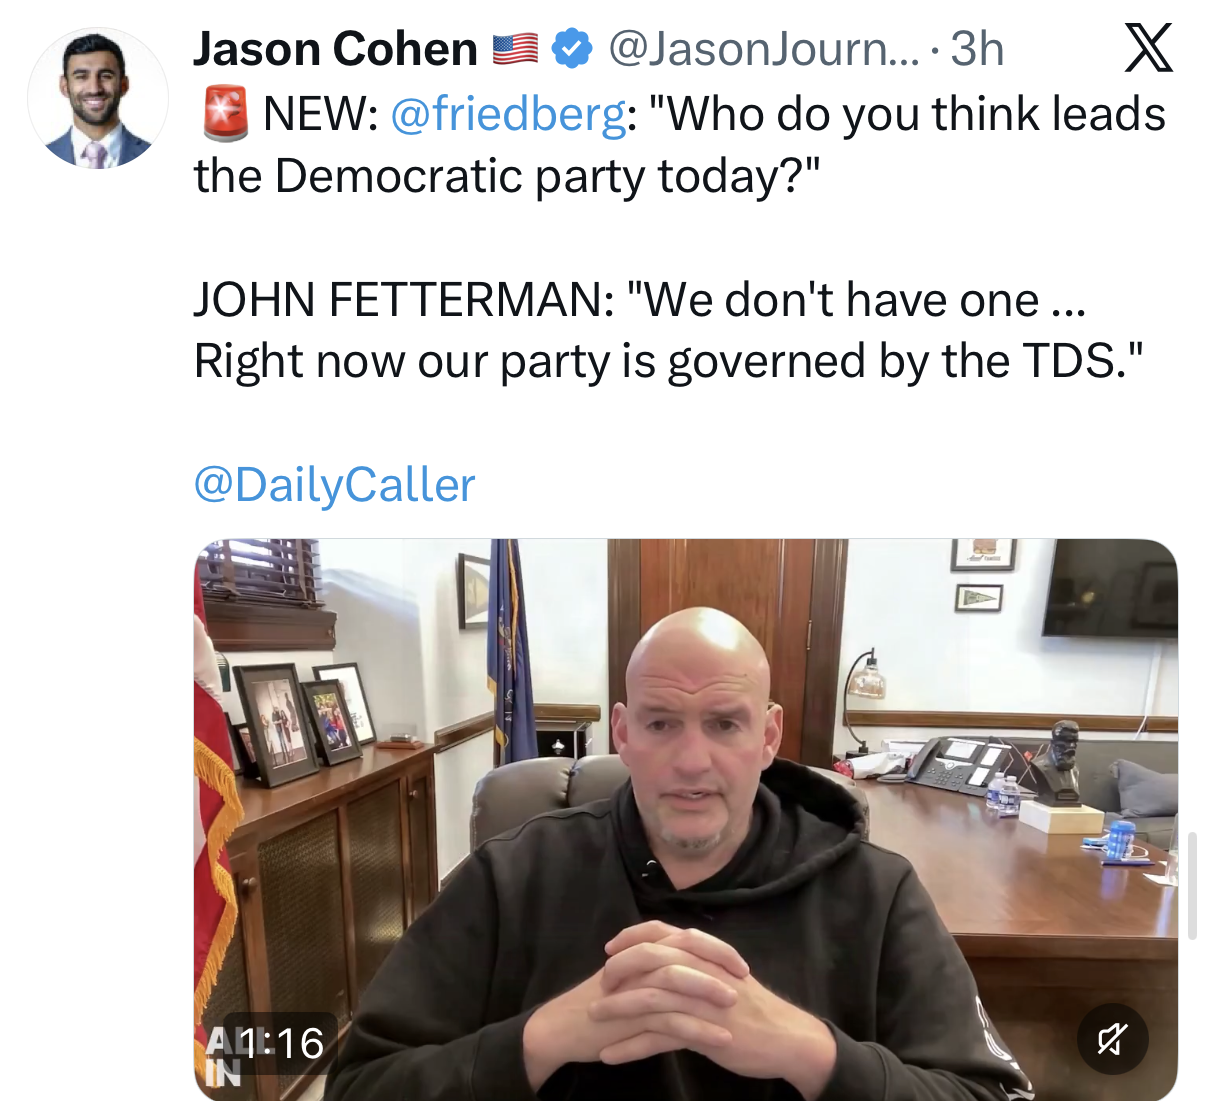Screen dimensions: 1206x1101
Task: Click the "governed by the TDS" text line
Action: (668, 362)
